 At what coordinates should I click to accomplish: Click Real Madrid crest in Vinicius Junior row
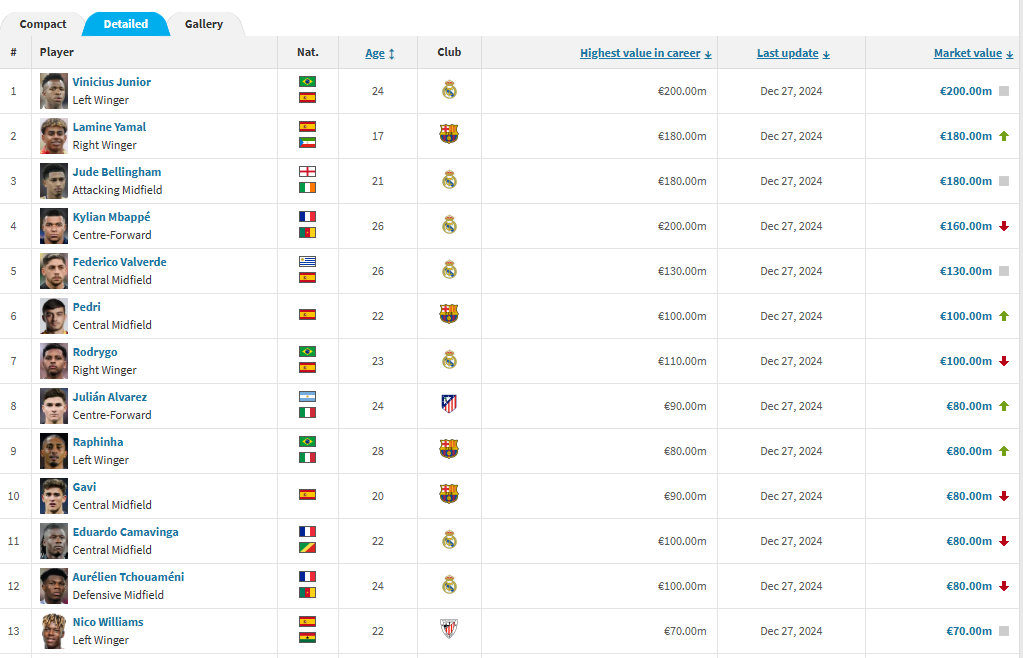[449, 90]
